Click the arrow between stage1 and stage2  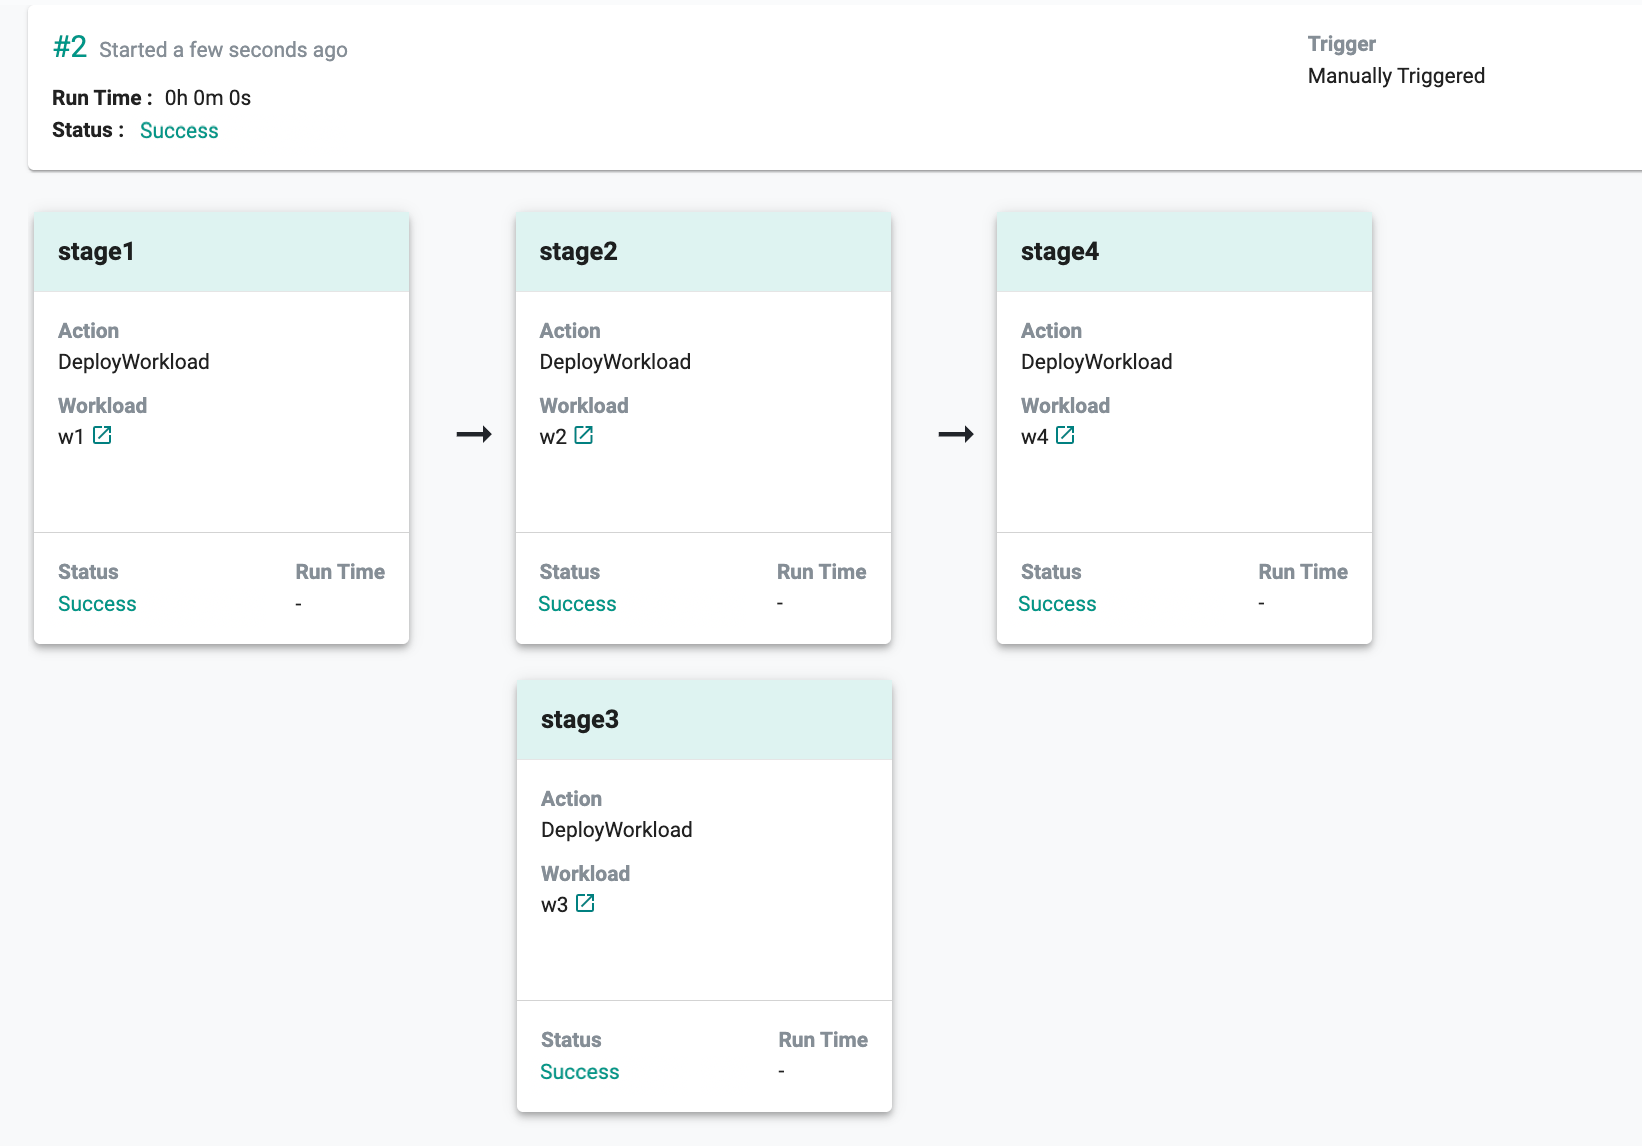[474, 434]
